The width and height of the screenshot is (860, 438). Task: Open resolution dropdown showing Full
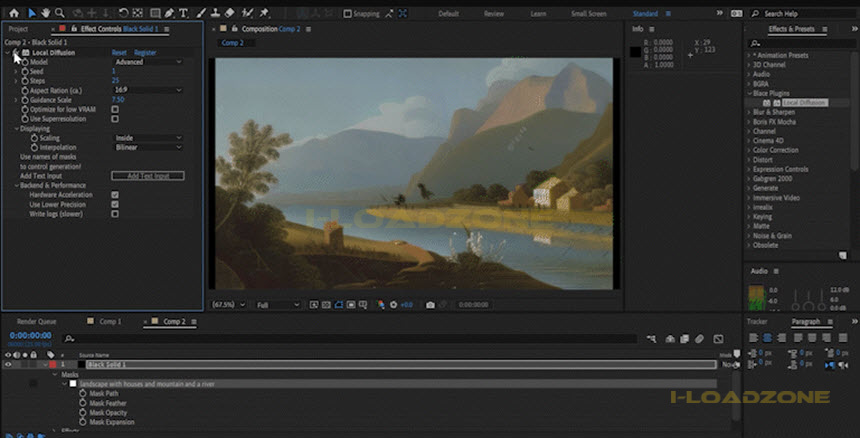(x=278, y=305)
